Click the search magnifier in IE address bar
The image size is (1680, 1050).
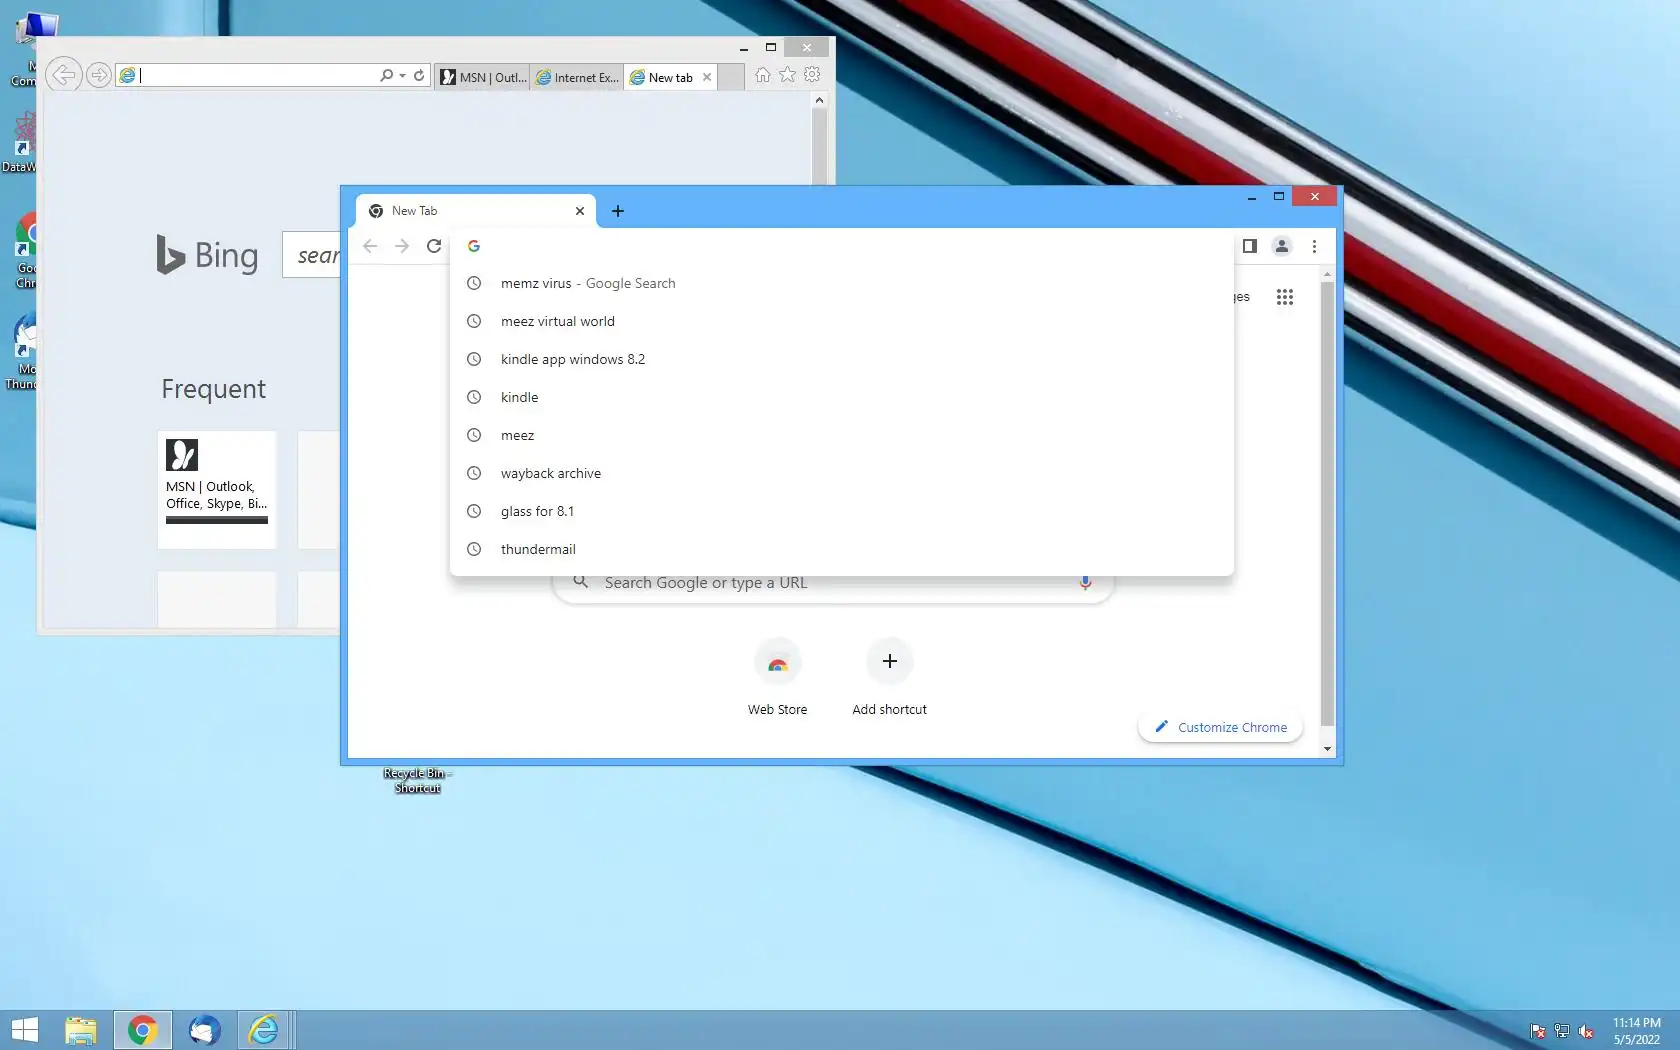click(386, 75)
